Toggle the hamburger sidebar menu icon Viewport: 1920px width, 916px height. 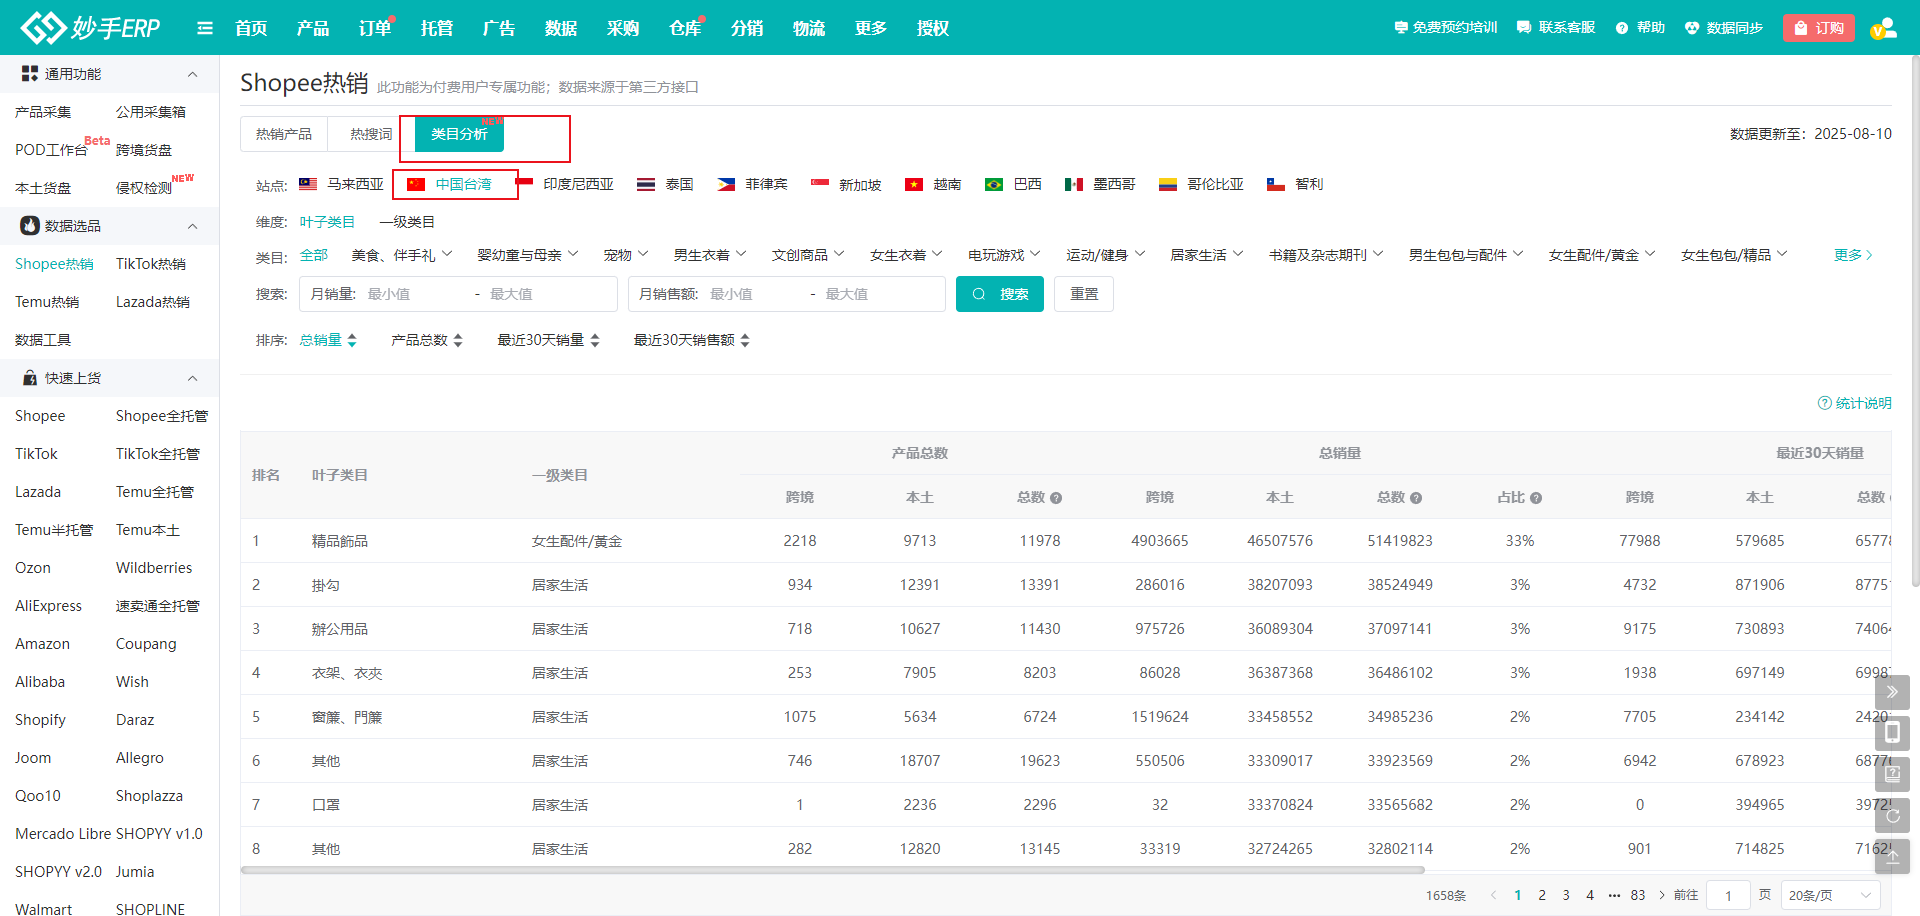click(x=205, y=28)
